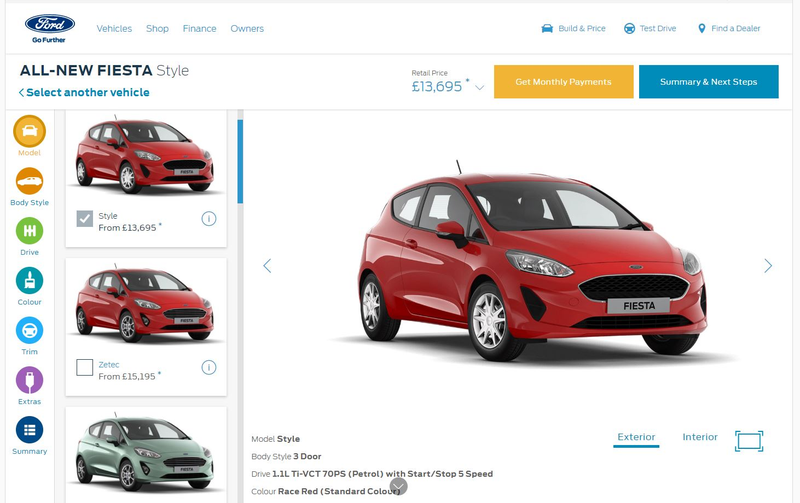The width and height of the screenshot is (800, 503).
Task: Click the Ford logo
Action: (x=49, y=24)
